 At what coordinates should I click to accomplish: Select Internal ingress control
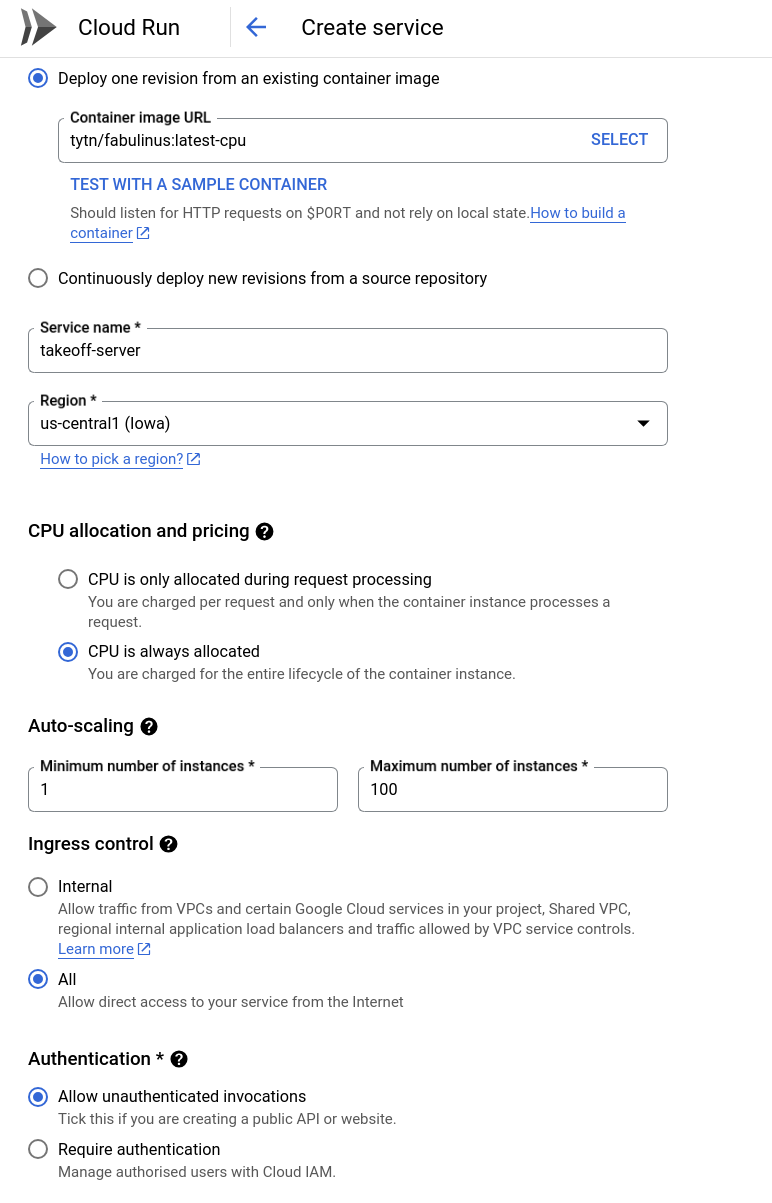[38, 887]
